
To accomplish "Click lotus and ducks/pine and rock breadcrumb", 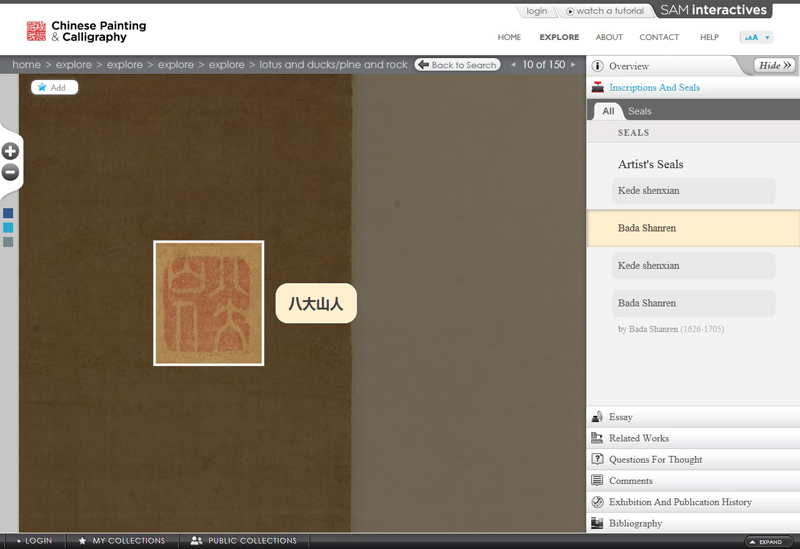I will pos(333,65).
